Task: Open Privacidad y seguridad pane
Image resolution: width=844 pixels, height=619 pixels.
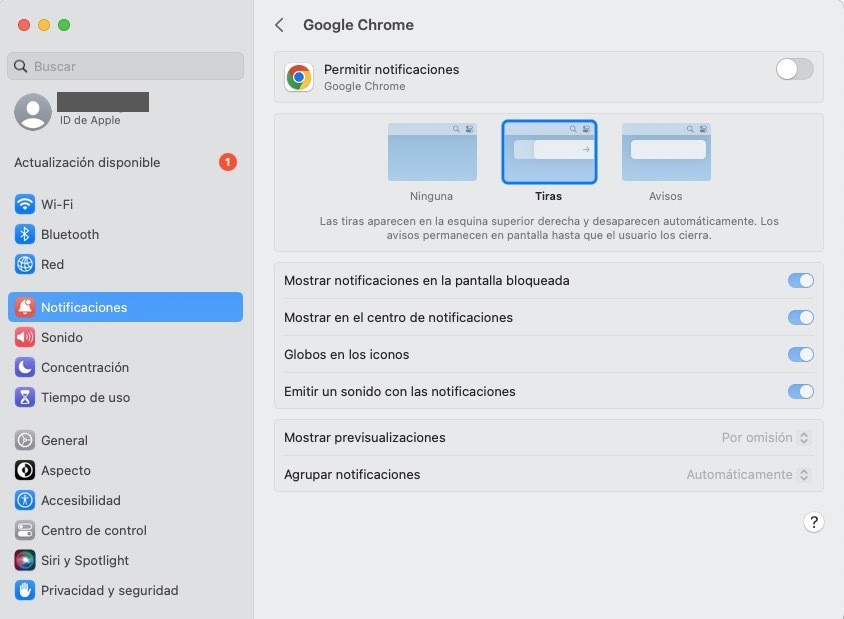Action: pyautogui.click(x=125, y=590)
